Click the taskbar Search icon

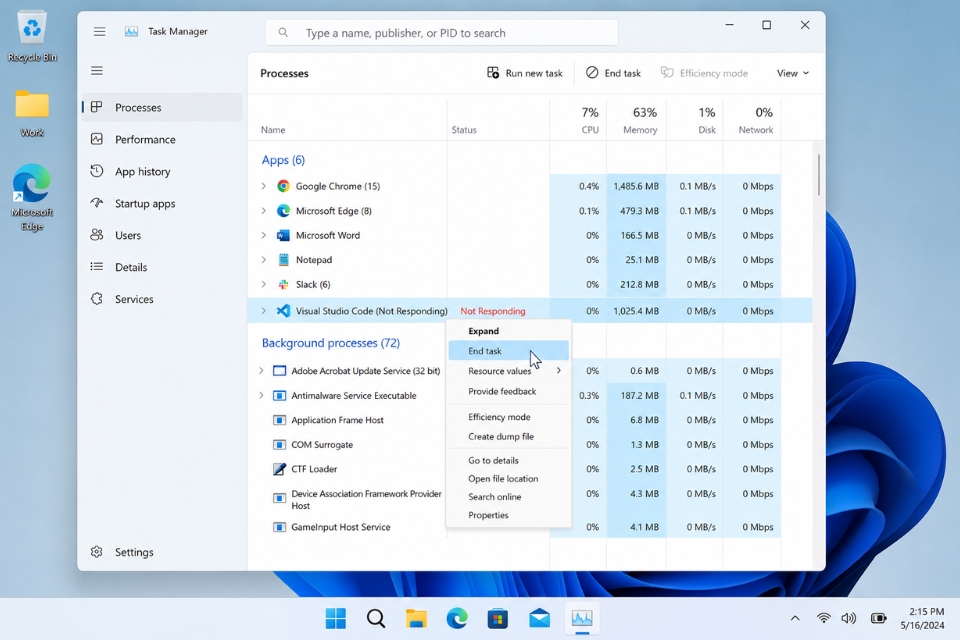coord(376,619)
